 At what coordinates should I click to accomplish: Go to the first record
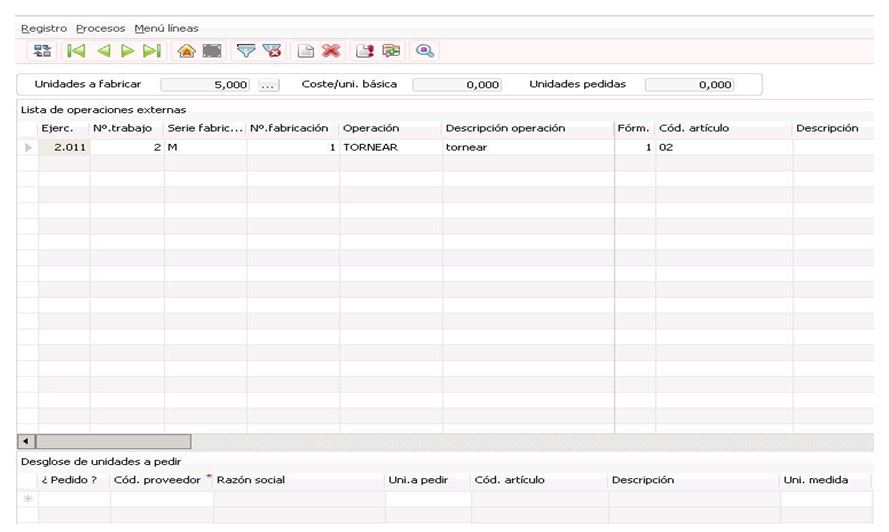click(x=76, y=51)
